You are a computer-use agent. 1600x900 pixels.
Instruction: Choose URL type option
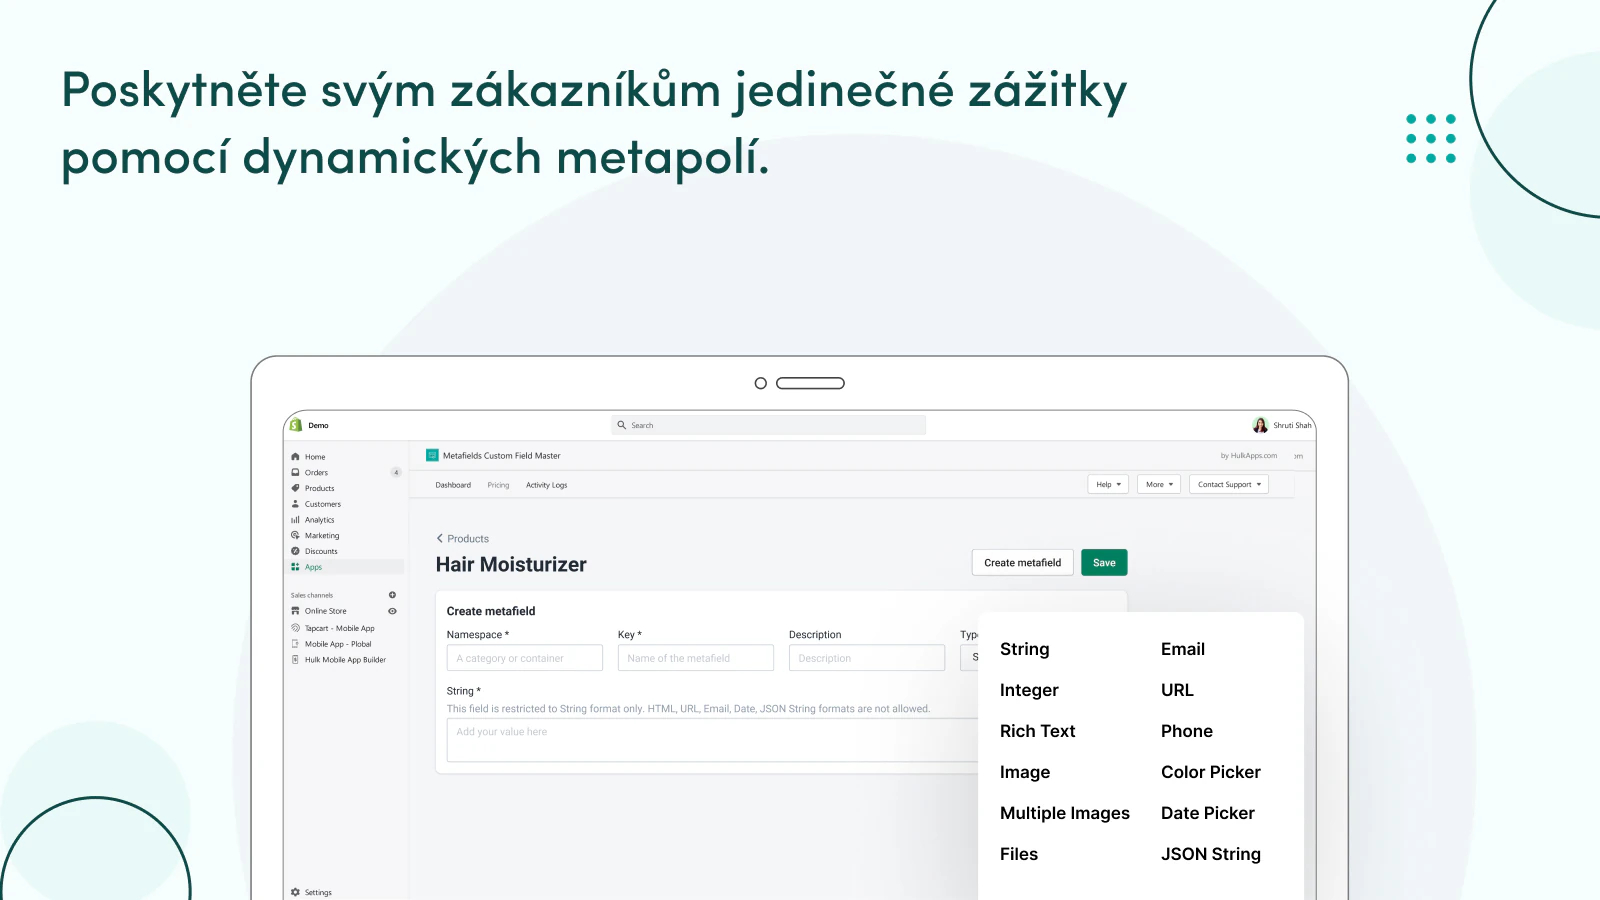(1177, 690)
